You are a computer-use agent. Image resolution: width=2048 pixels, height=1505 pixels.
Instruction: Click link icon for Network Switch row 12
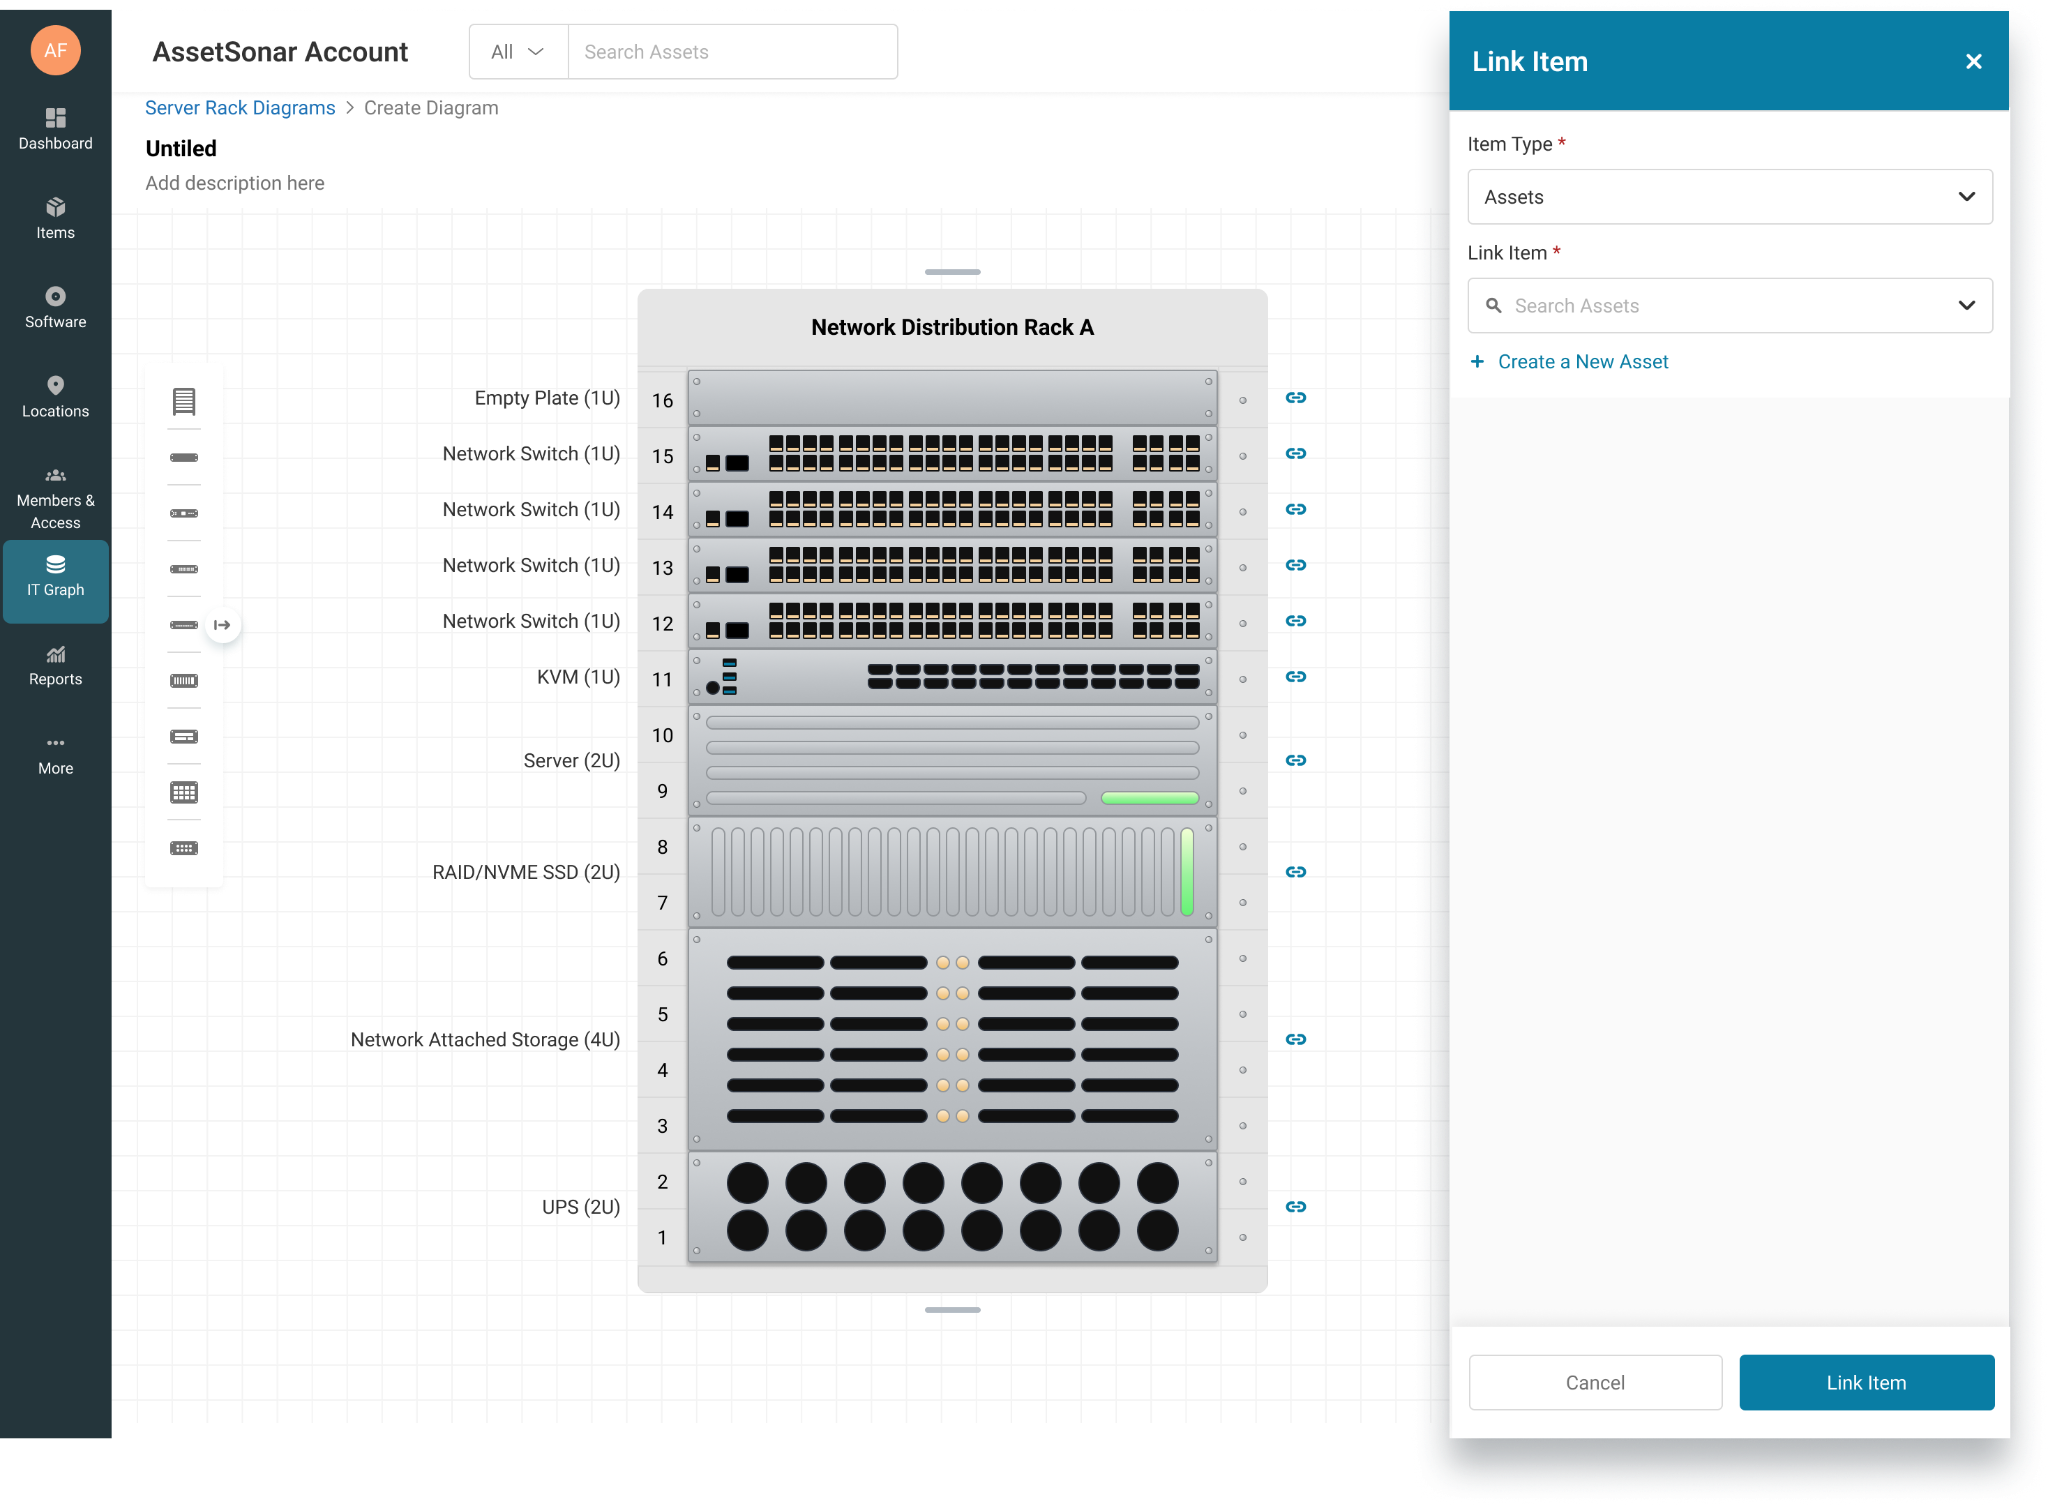coord(1296,621)
